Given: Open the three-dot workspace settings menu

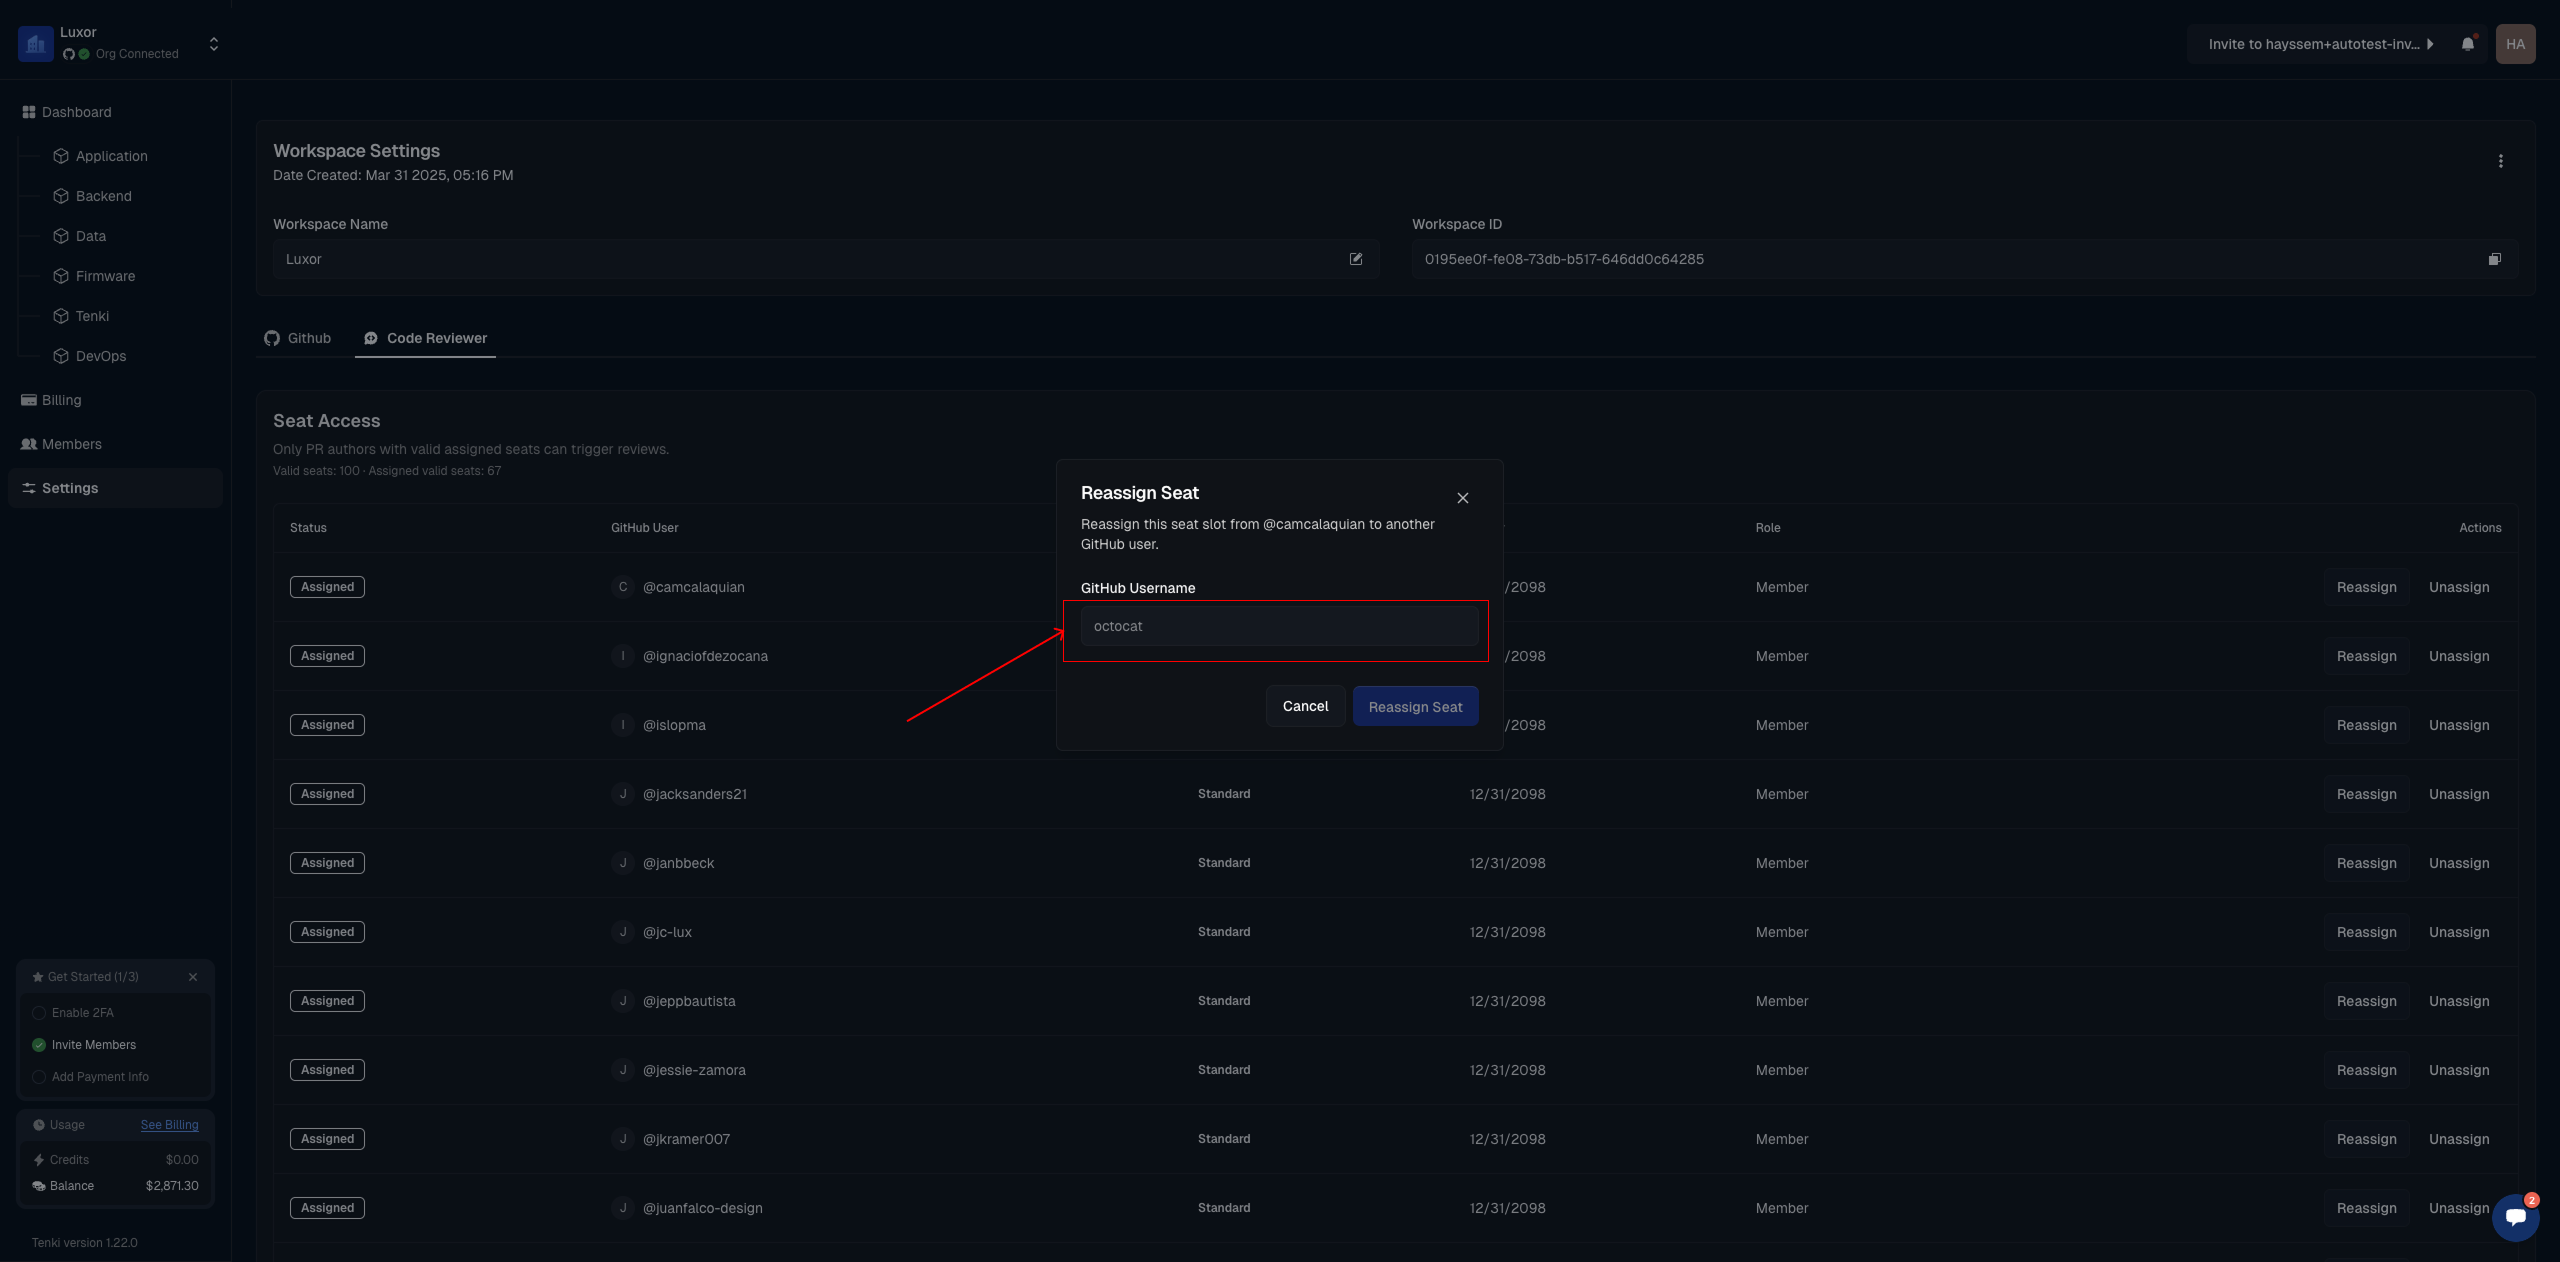Looking at the screenshot, I should tap(2500, 161).
